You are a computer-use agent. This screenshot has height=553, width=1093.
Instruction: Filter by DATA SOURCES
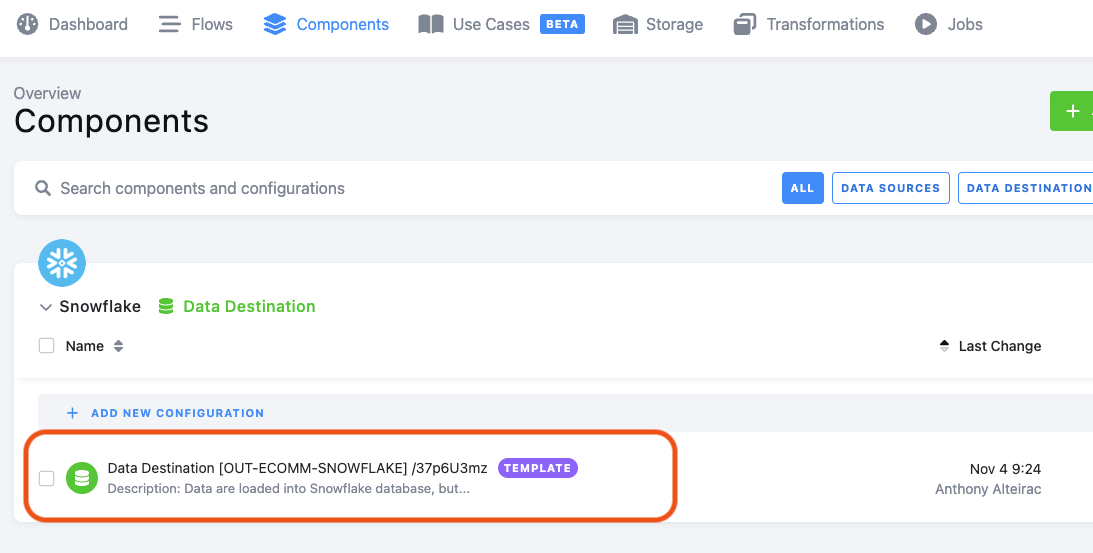coord(890,188)
